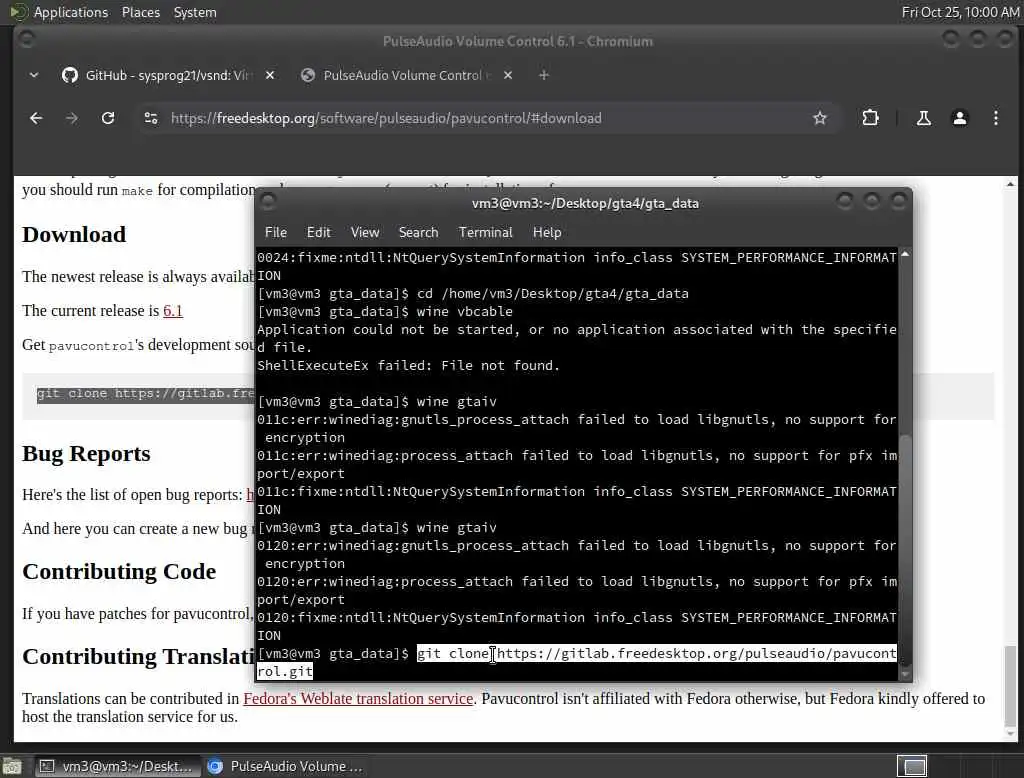Screen dimensions: 1024x778
Task: Expand the tab search chevron
Action: (x=34, y=75)
